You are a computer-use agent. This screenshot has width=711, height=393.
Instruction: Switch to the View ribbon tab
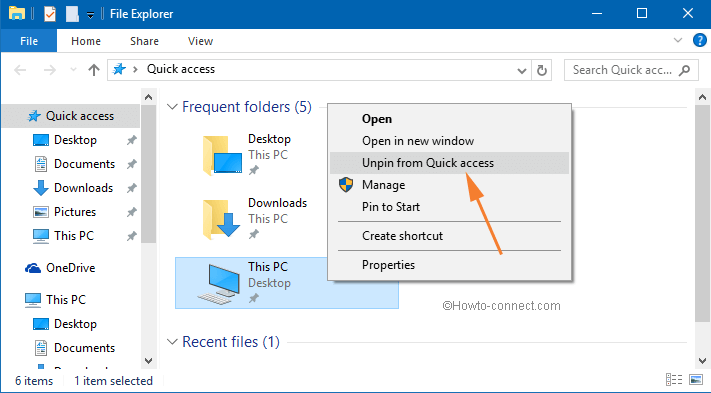coord(200,41)
